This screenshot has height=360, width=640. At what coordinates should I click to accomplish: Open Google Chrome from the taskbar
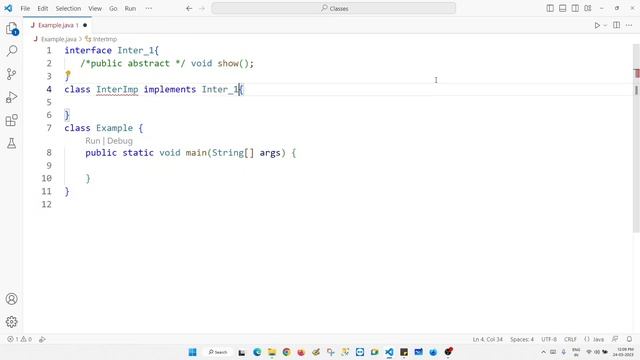coord(286,352)
